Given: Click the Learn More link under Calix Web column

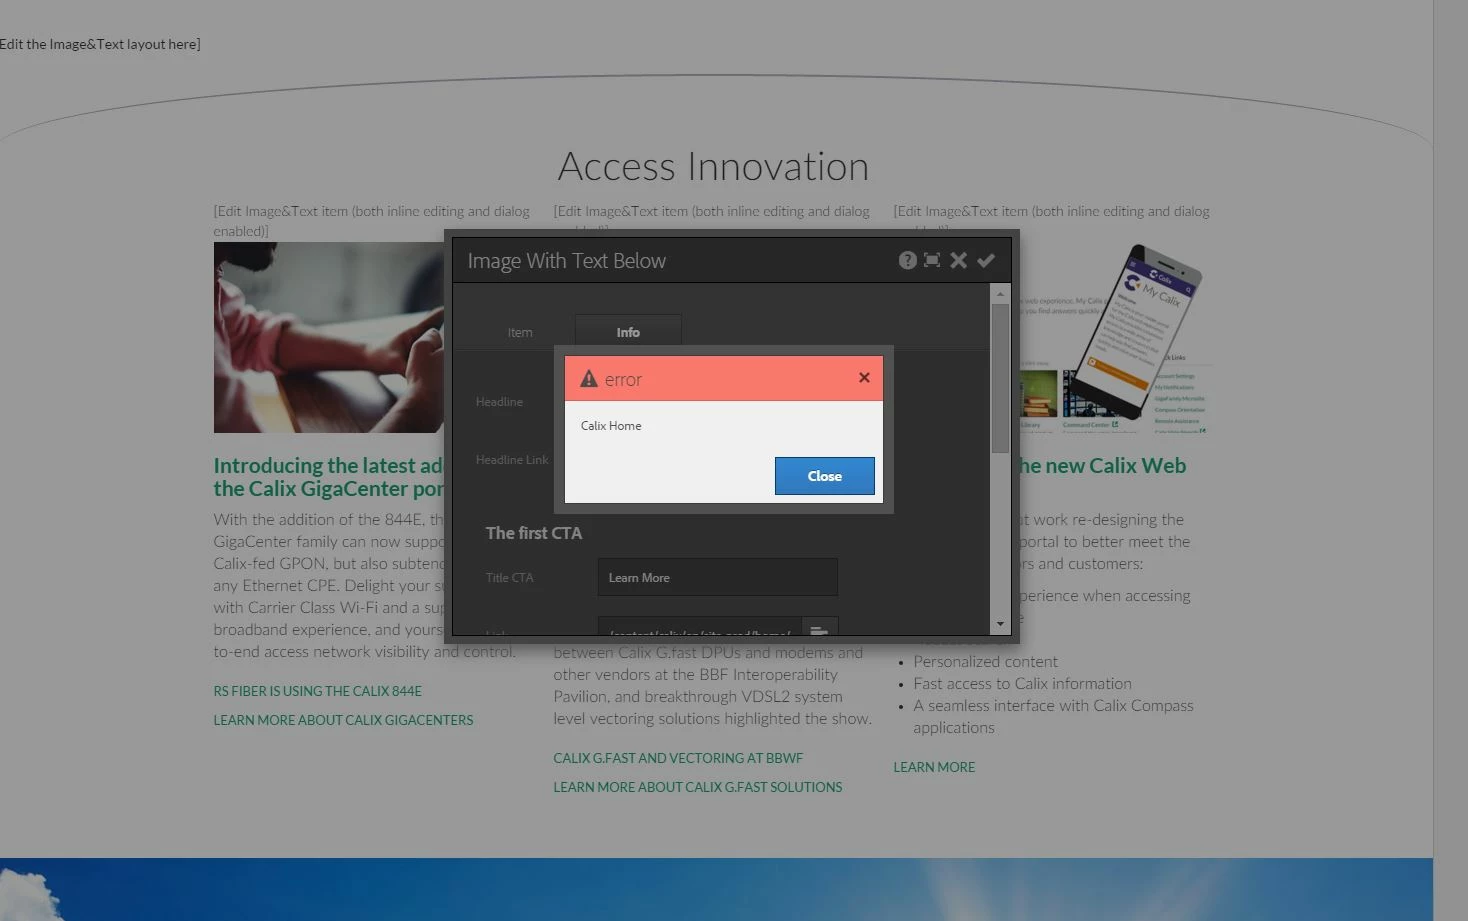Looking at the screenshot, I should click(x=934, y=767).
